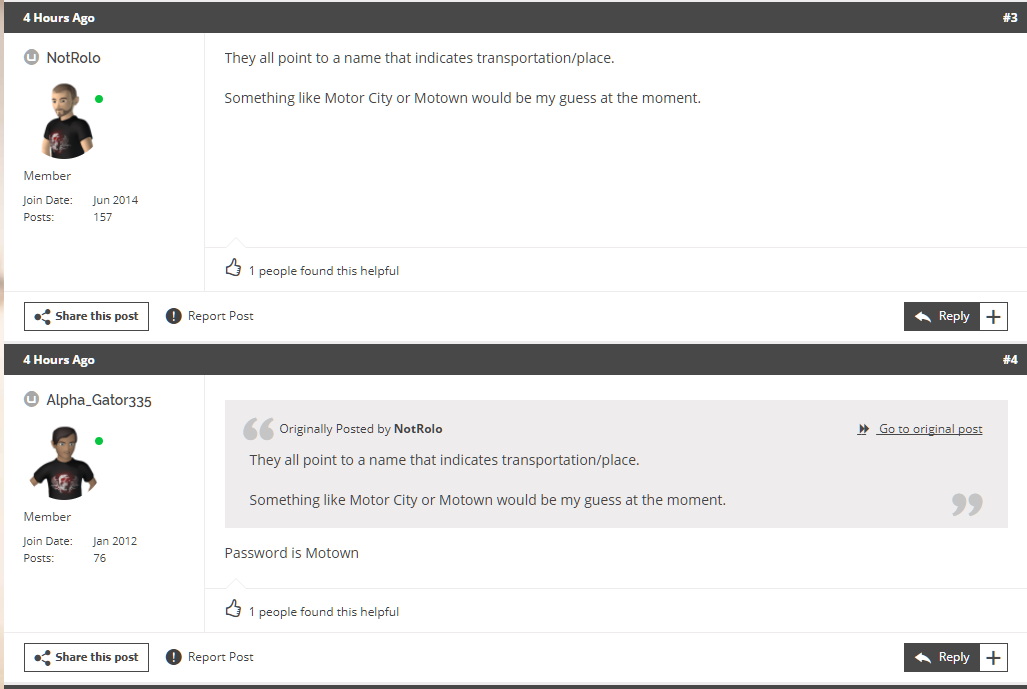Viewport: 1027px width, 689px height.
Task: Add post #4 to multi-quote with plus button
Action: (x=994, y=658)
